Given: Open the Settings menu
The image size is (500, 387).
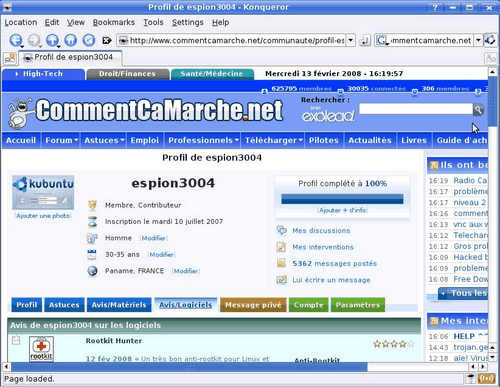Looking at the screenshot, I should tap(188, 22).
